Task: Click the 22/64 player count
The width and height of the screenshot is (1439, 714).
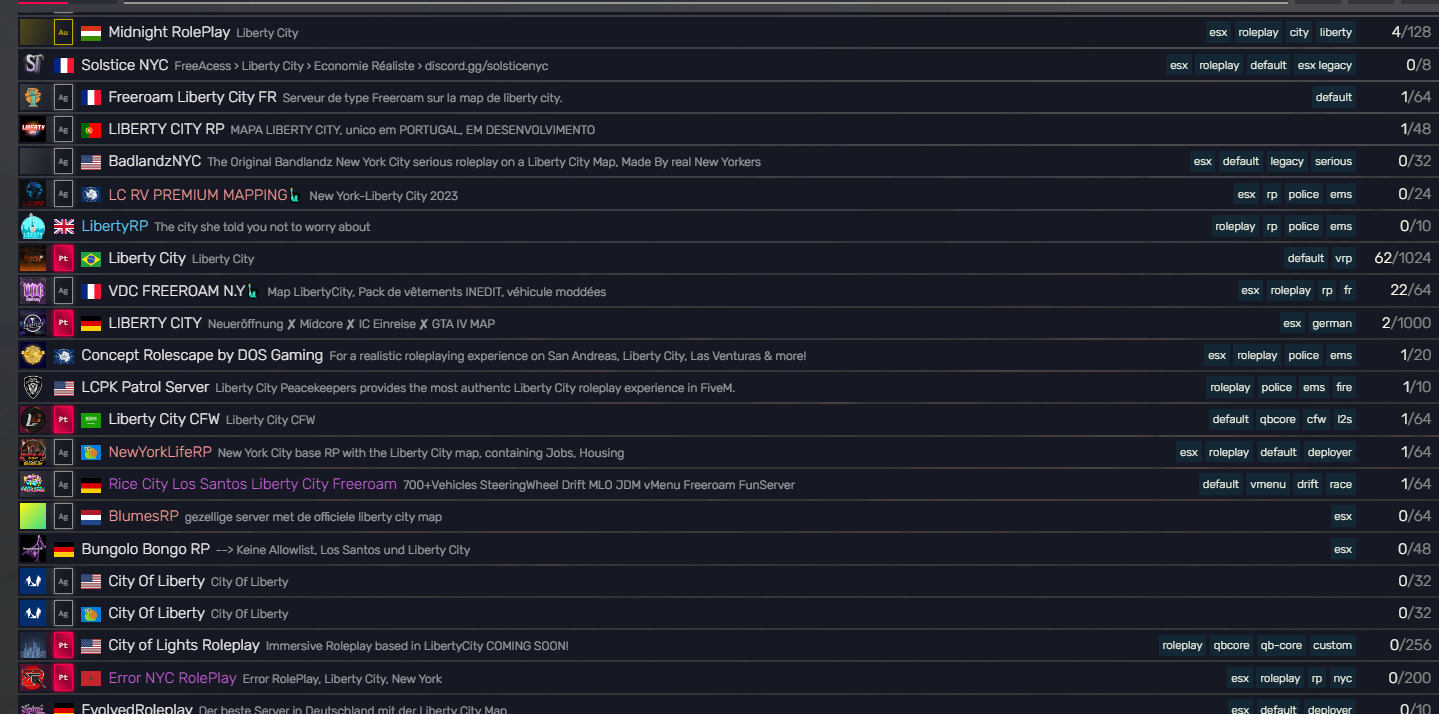Action: point(1411,290)
